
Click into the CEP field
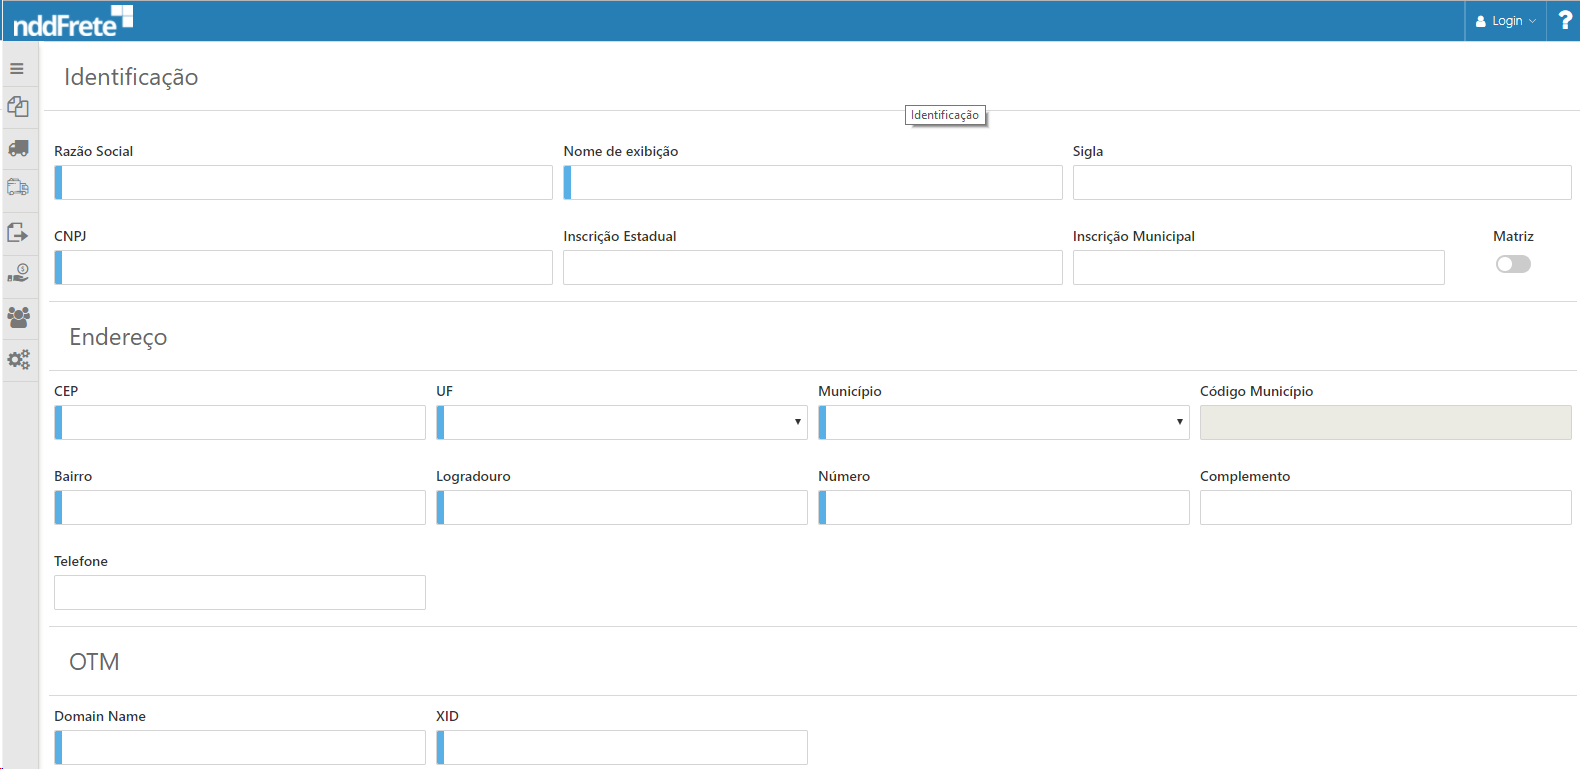241,422
